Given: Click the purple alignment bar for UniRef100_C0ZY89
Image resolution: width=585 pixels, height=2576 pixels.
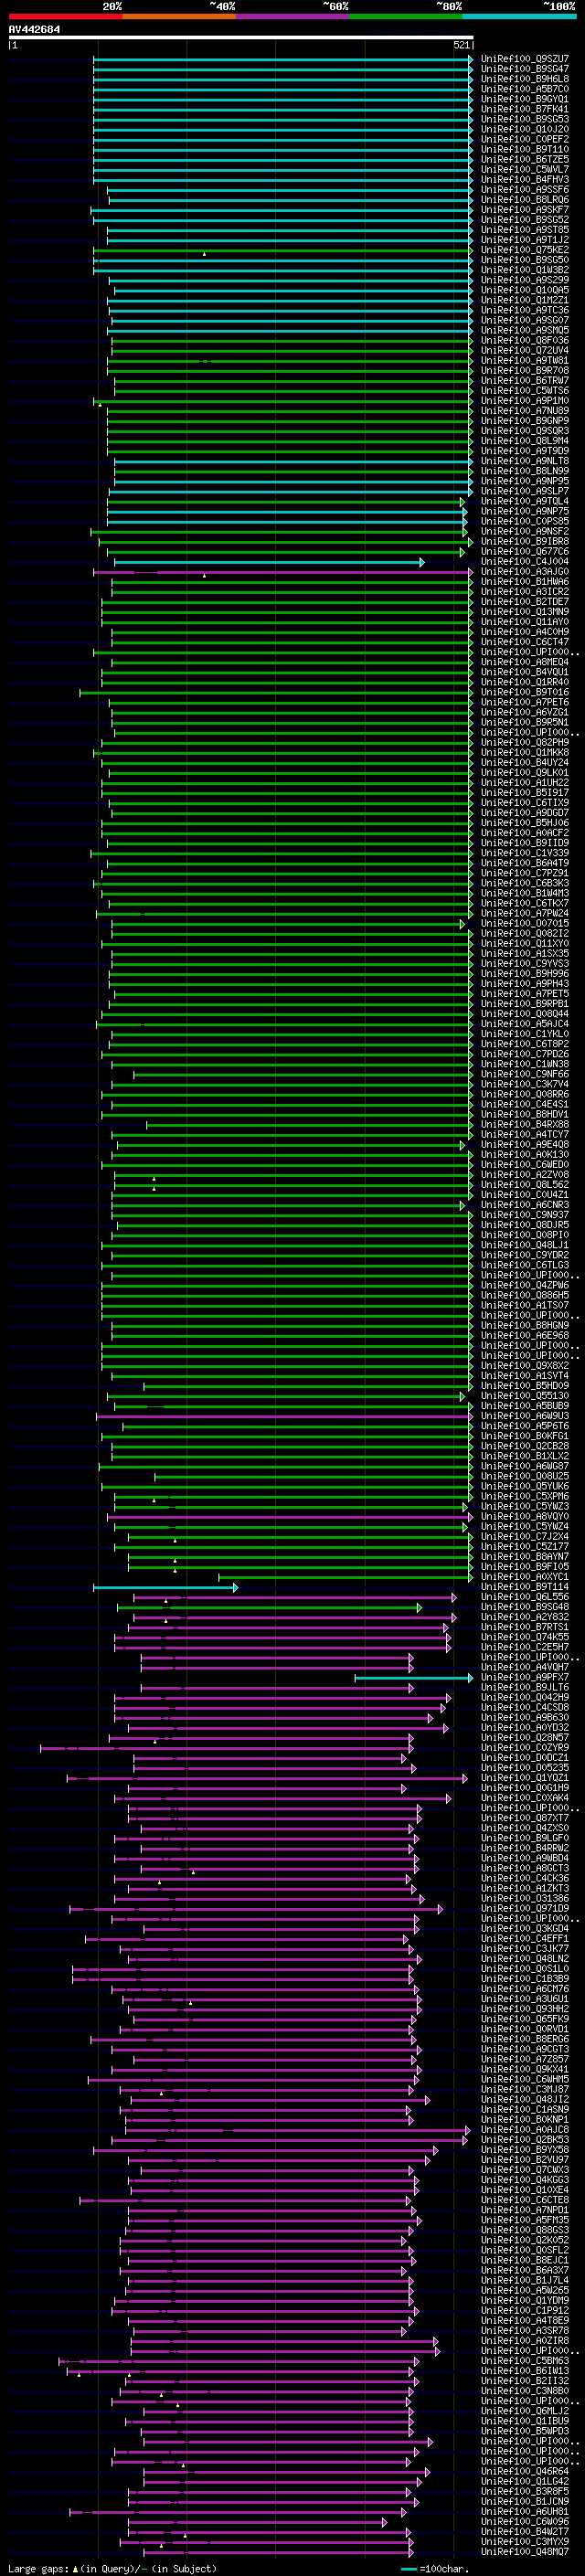Looking at the screenshot, I should (226, 1748).
